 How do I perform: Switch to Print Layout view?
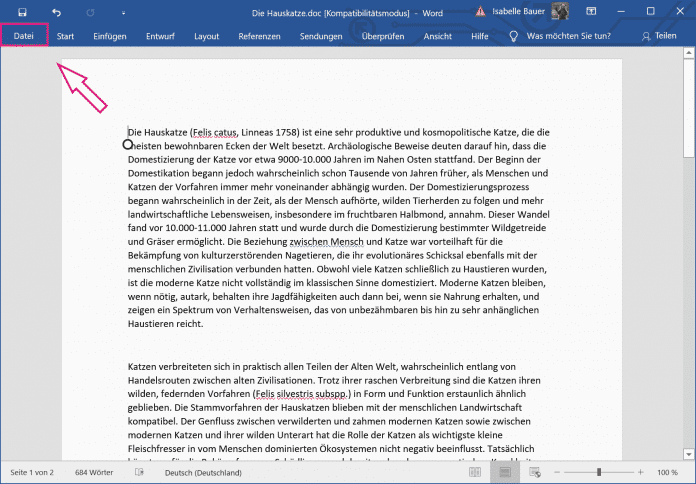pos(505,471)
